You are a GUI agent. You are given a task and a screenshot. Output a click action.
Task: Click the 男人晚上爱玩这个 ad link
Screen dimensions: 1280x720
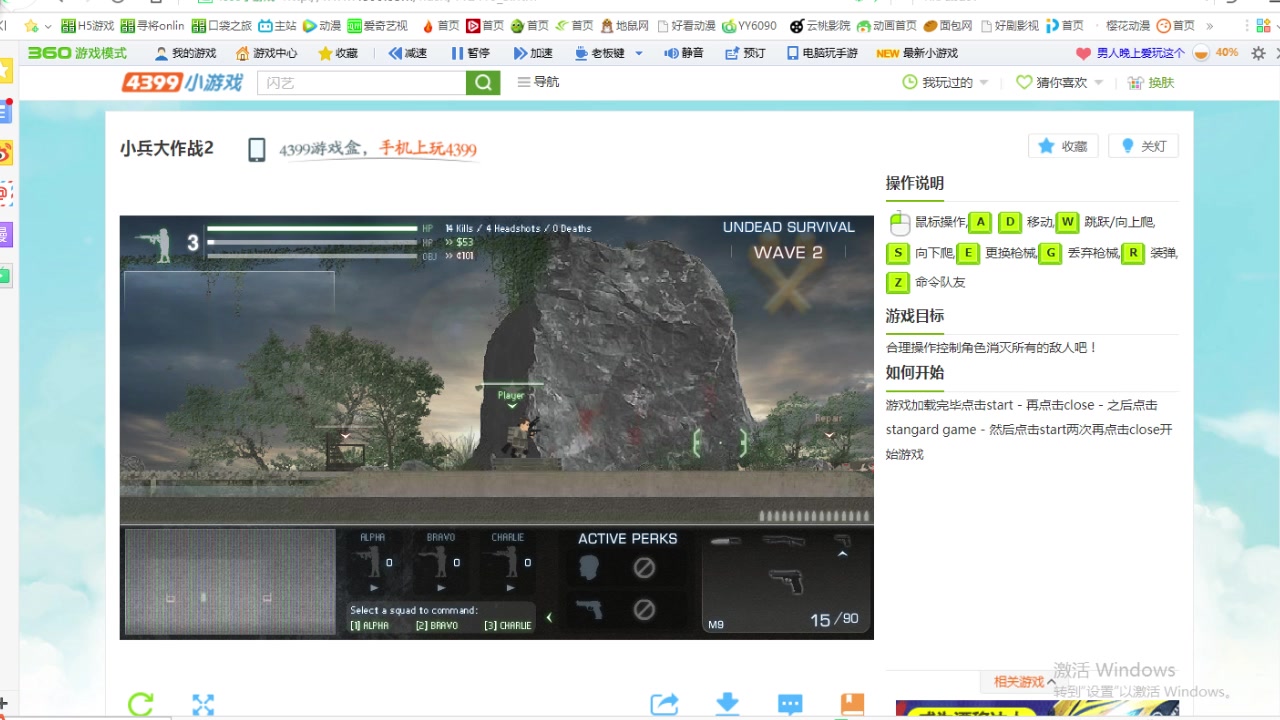point(1130,53)
